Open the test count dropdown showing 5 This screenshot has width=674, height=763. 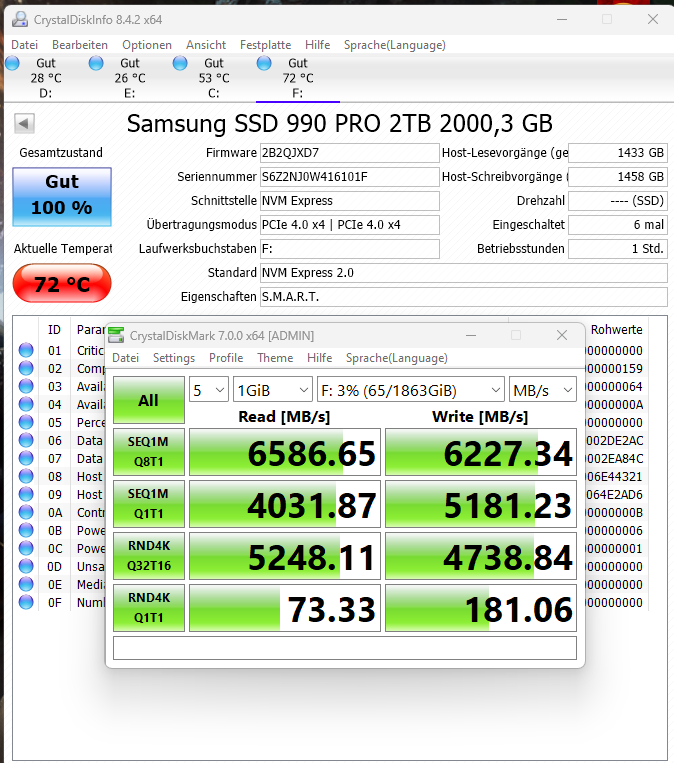(x=209, y=390)
